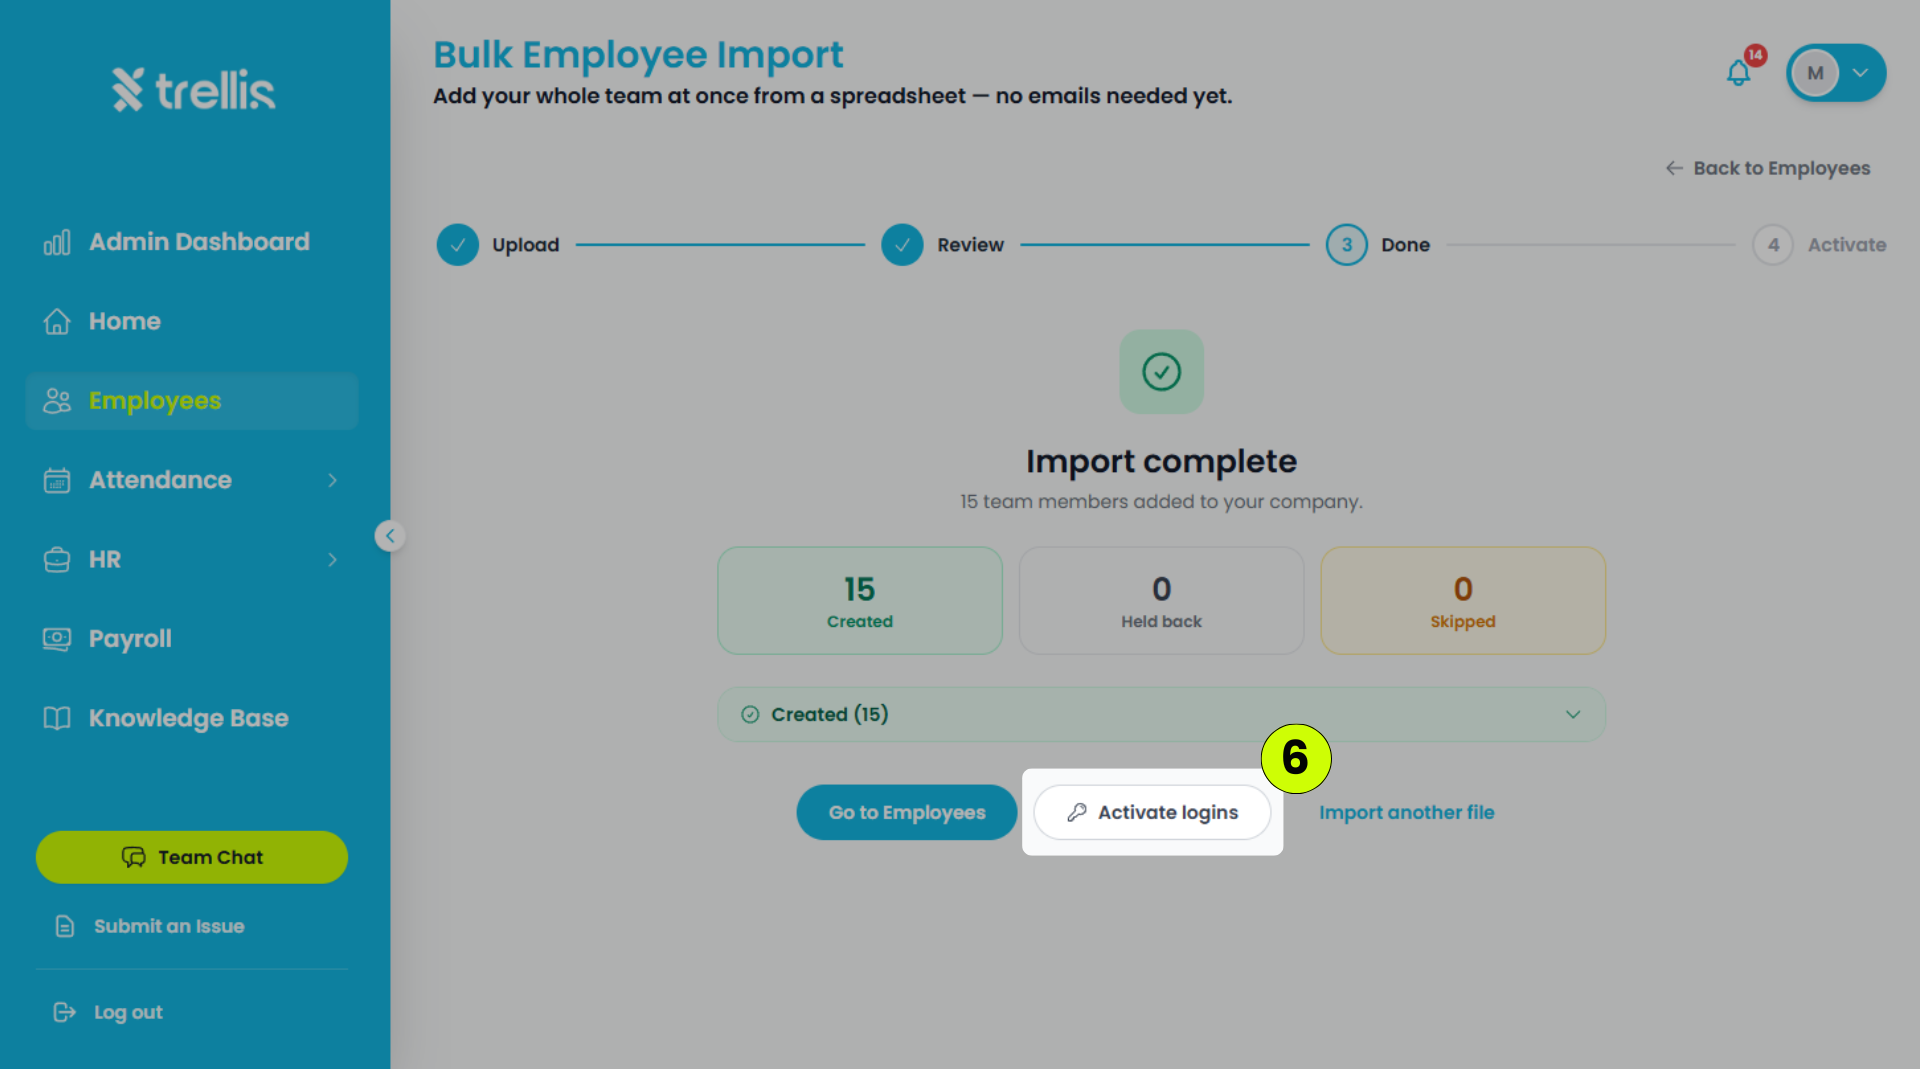
Task: Click the large green import success checkmark
Action: coord(1161,372)
